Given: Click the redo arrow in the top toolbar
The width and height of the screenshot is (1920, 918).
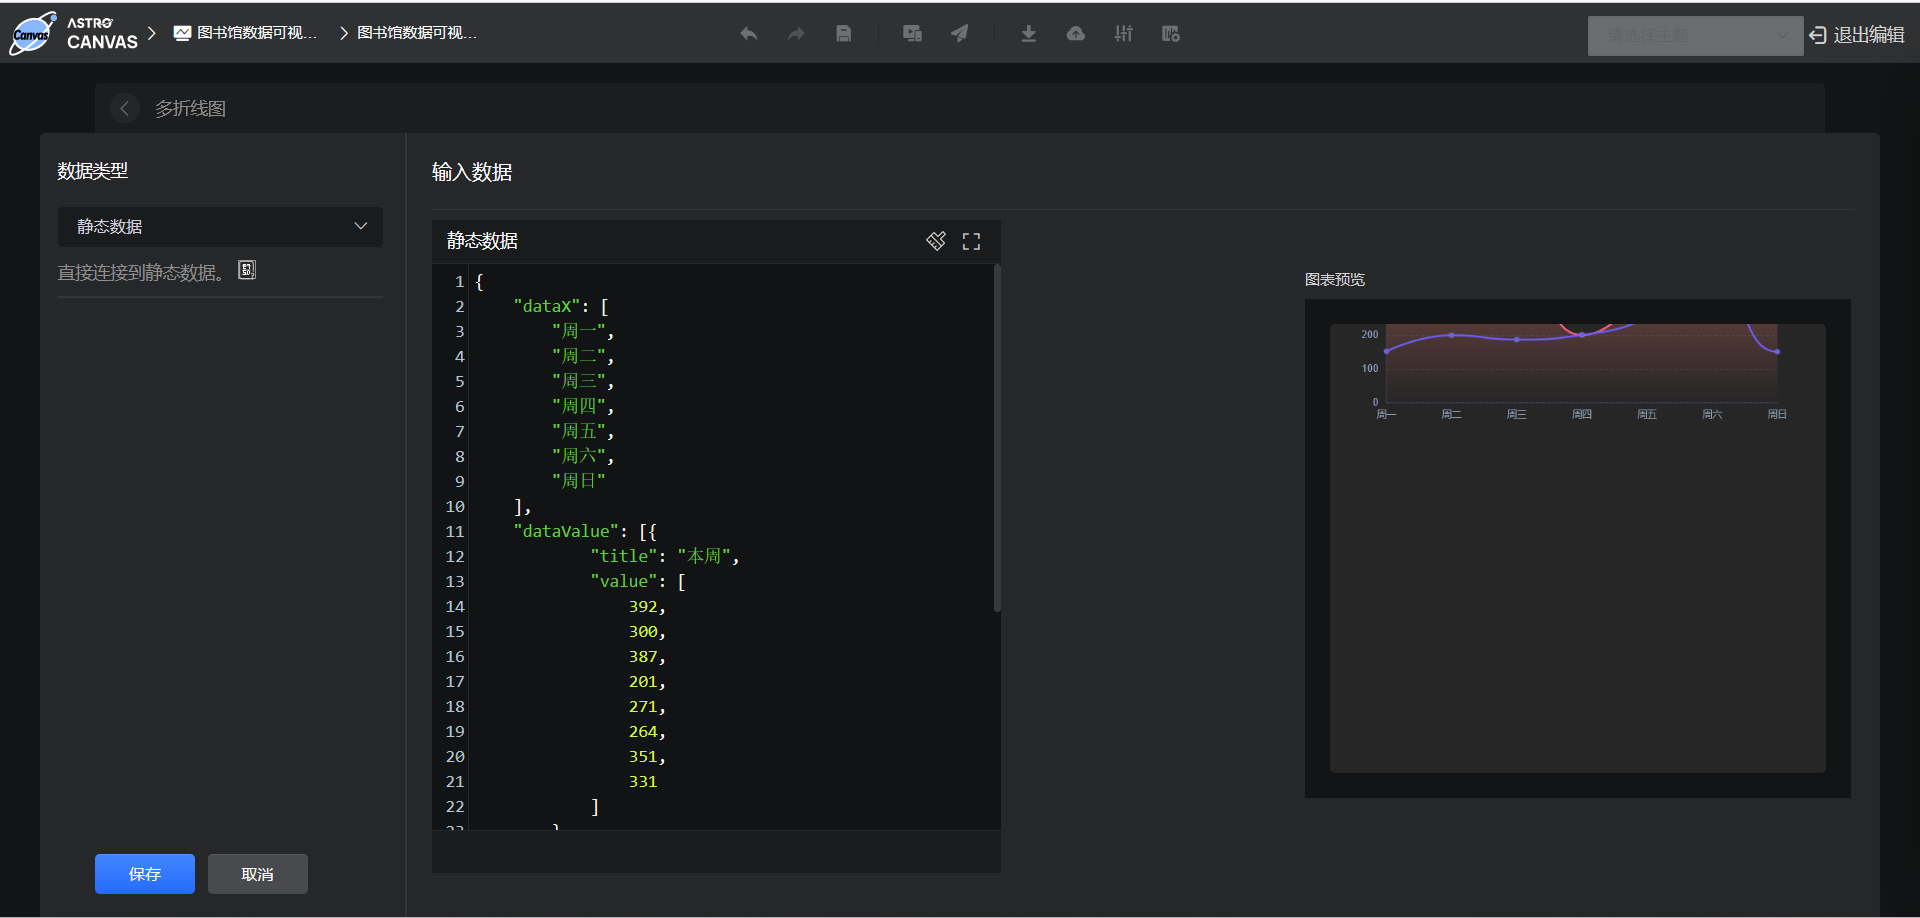Looking at the screenshot, I should coord(796,34).
